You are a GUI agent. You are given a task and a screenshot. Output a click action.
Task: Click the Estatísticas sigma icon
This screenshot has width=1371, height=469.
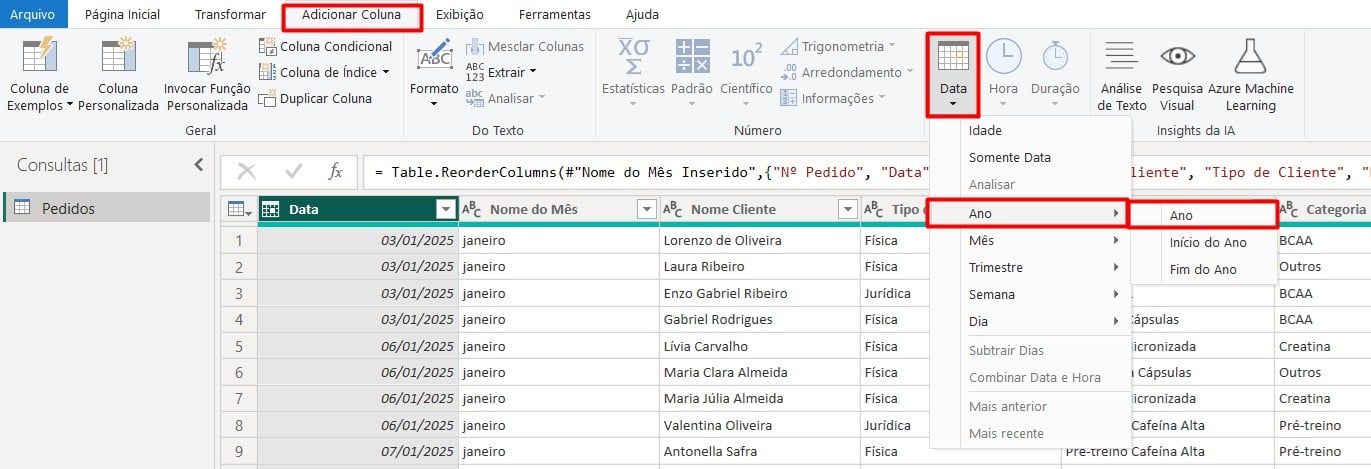pos(633,56)
